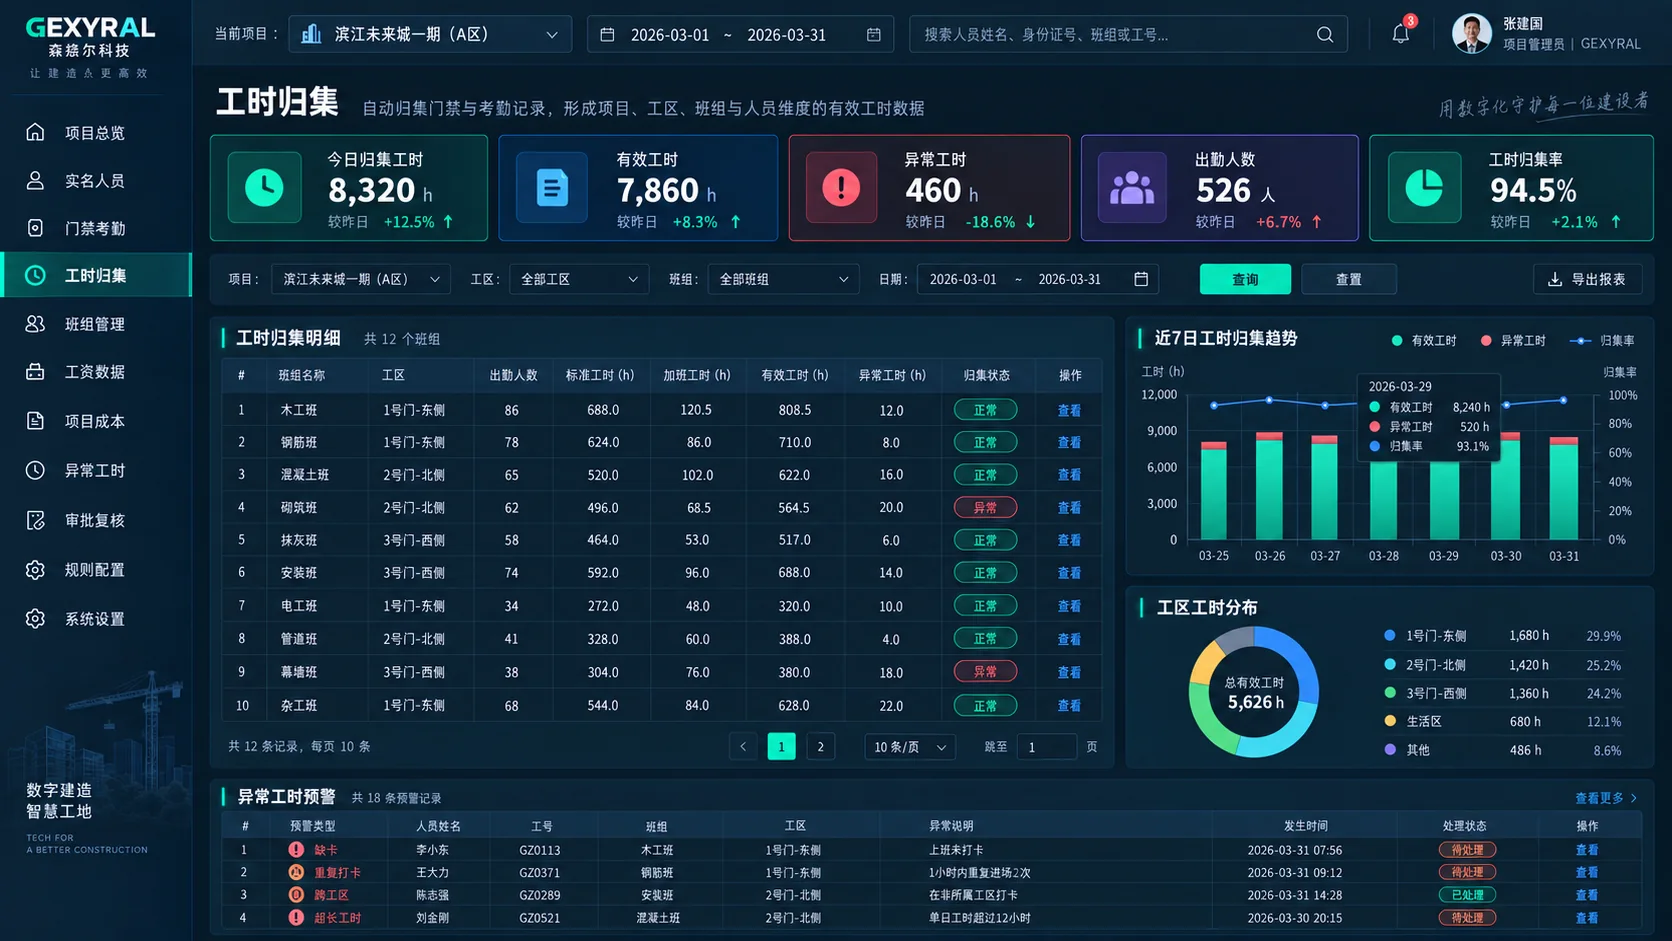The image size is (1672, 941).
Task: Click the 超长工时 warning icon
Action: pyautogui.click(x=296, y=917)
